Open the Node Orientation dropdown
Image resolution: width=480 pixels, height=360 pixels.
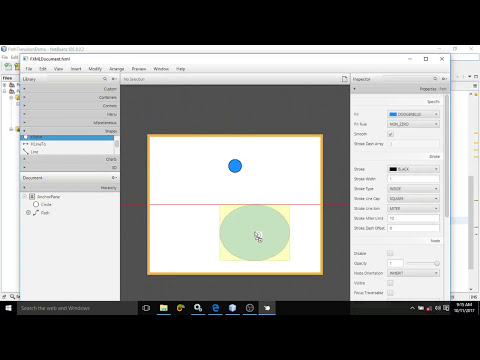(413, 273)
